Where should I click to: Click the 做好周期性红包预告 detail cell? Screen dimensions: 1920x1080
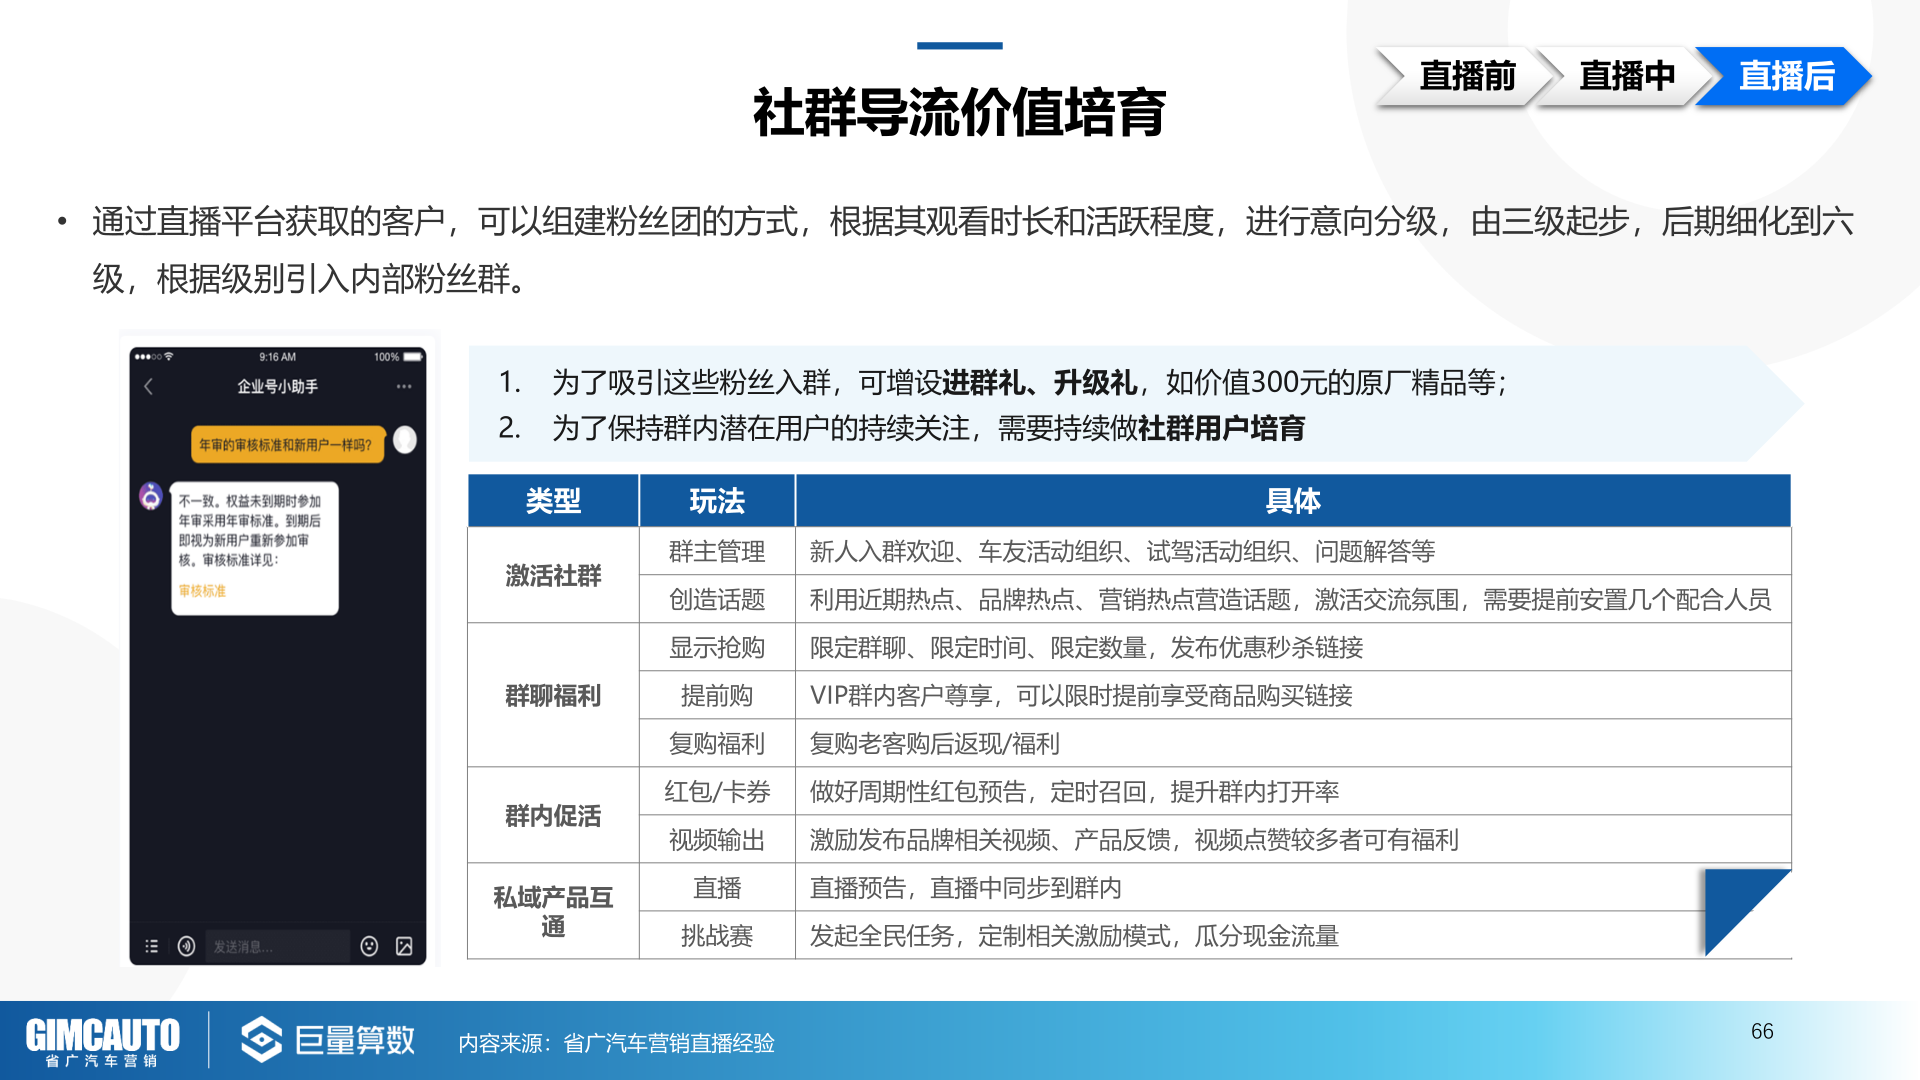(x=1293, y=791)
